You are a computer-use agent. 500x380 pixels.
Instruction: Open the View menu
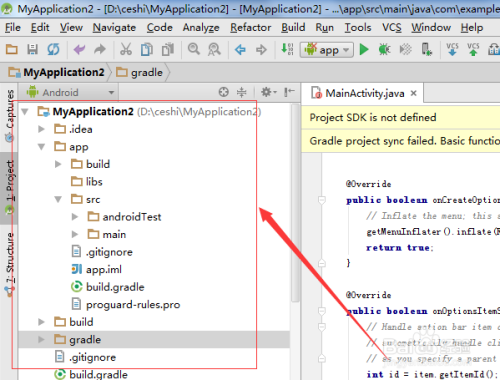point(71,27)
